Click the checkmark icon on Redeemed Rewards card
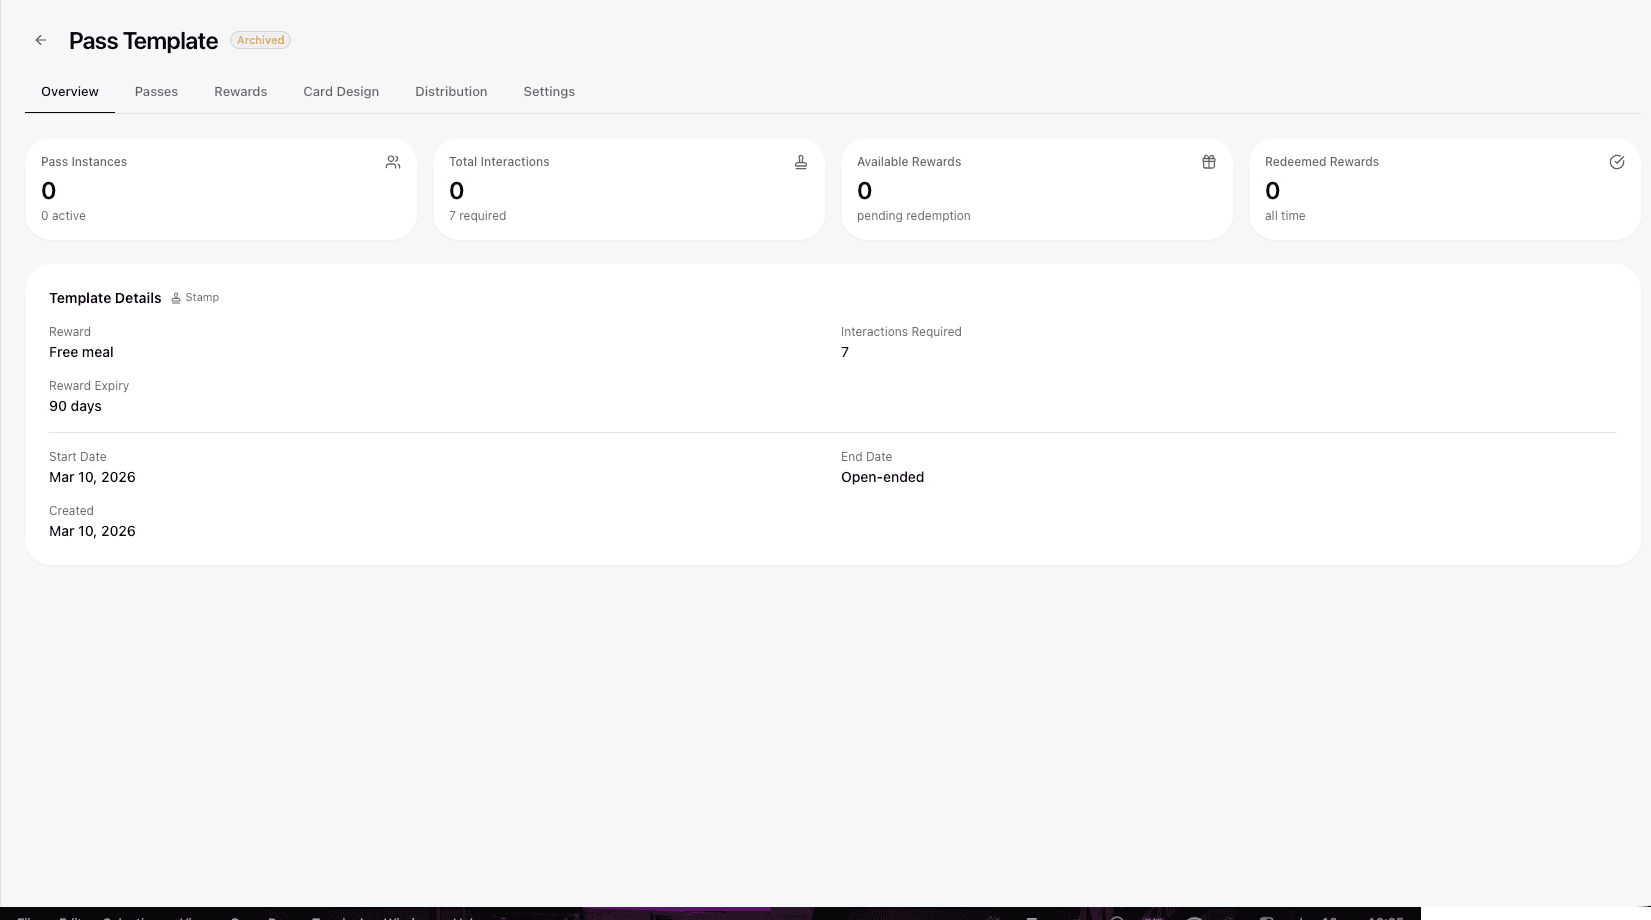 (x=1617, y=161)
